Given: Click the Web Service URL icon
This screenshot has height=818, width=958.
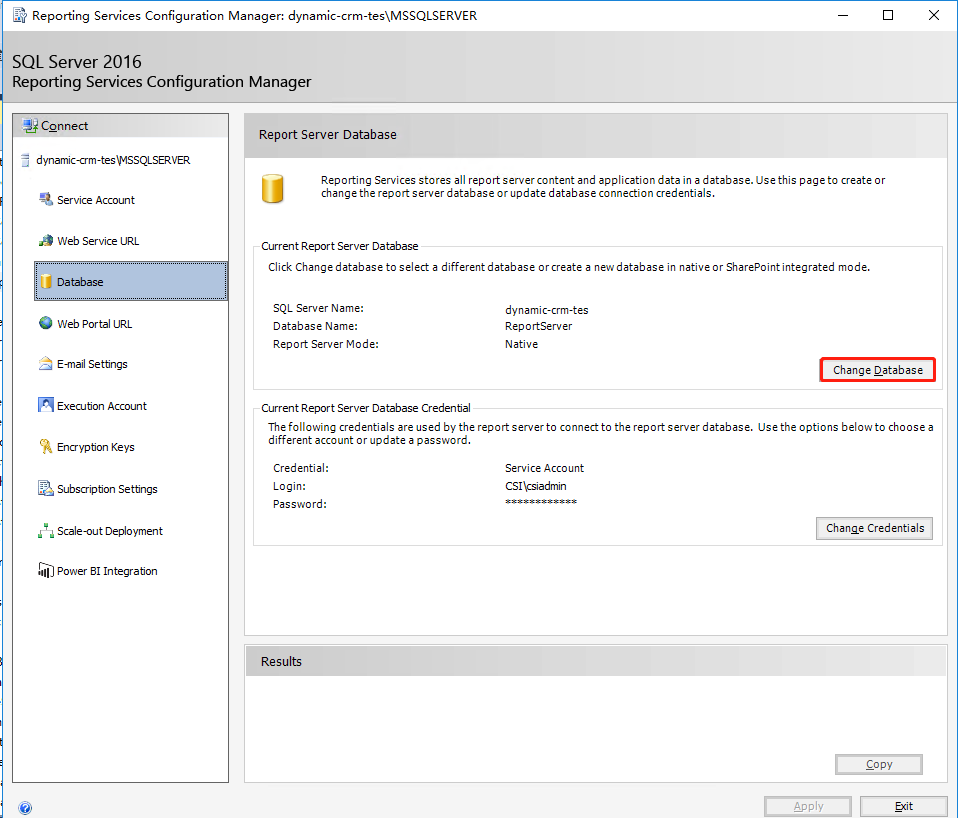Looking at the screenshot, I should (46, 241).
